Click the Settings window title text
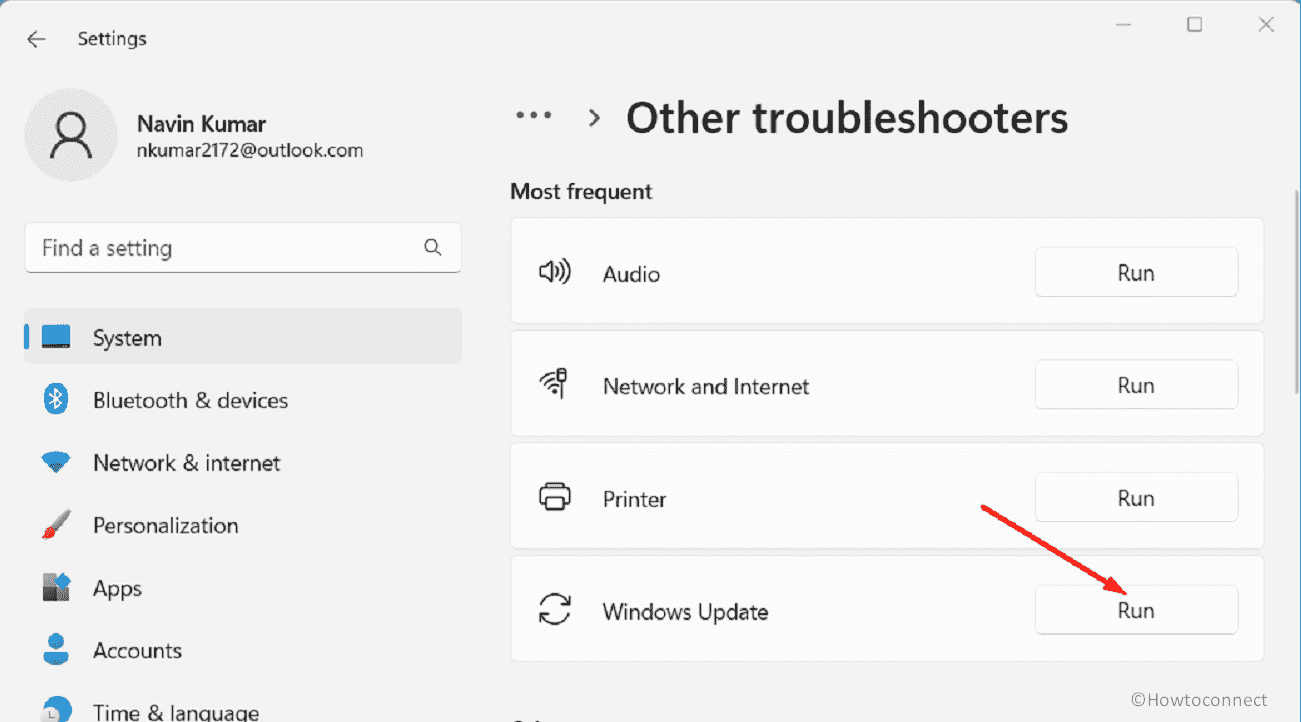This screenshot has width=1301, height=722. click(112, 39)
